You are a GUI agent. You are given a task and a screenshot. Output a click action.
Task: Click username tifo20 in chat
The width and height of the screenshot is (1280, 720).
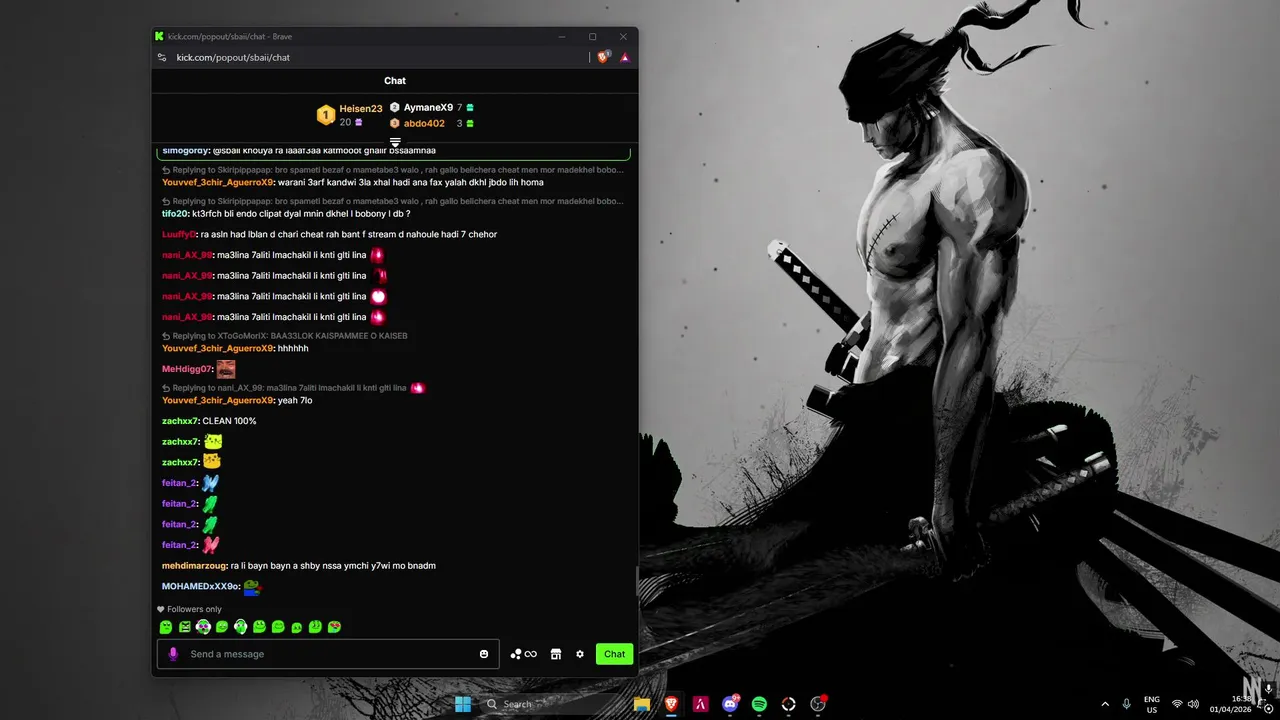point(175,214)
